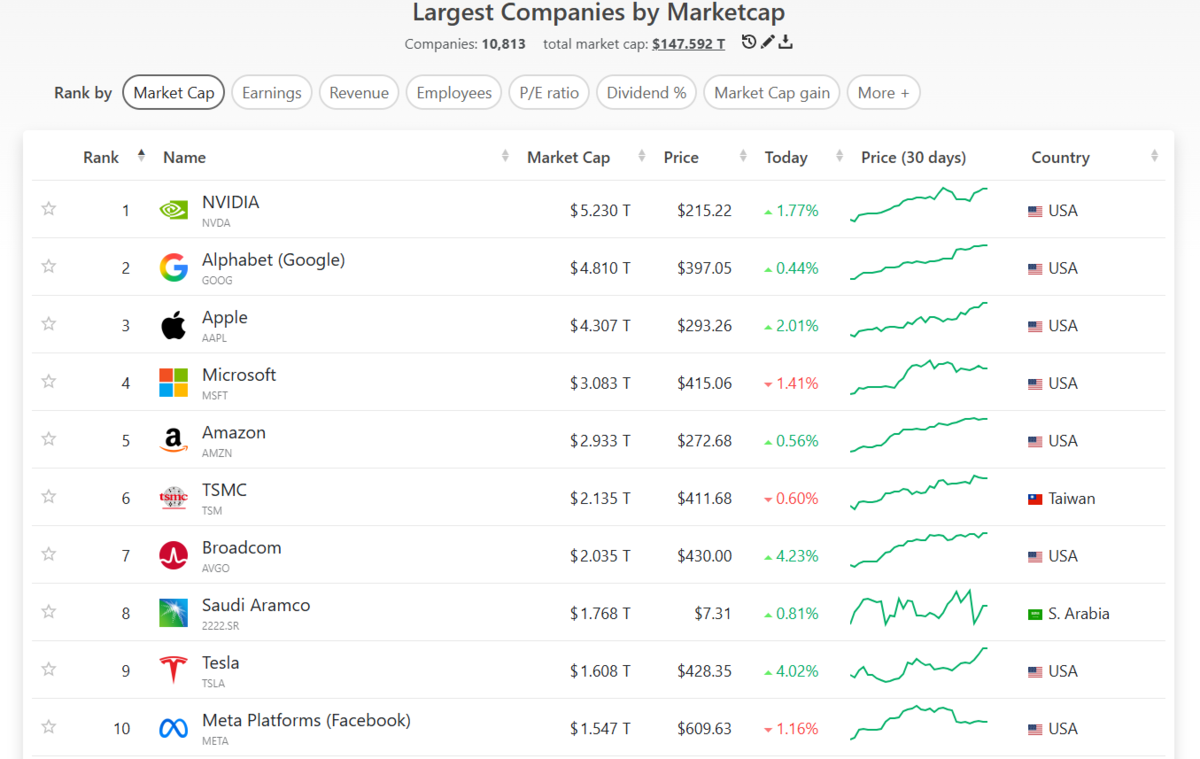This screenshot has width=1200, height=759.
Task: Star Tesla as a favorite
Action: (48, 669)
